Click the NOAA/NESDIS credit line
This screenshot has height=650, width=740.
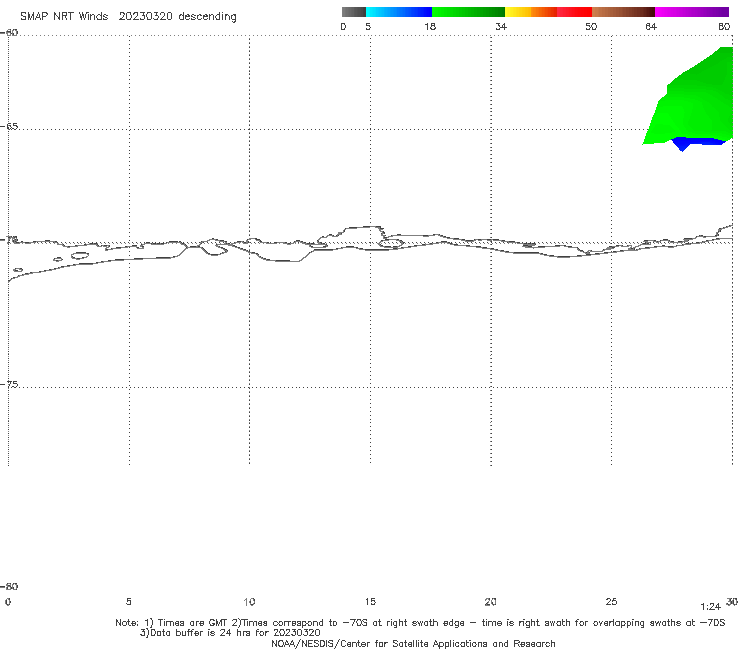click(413, 644)
